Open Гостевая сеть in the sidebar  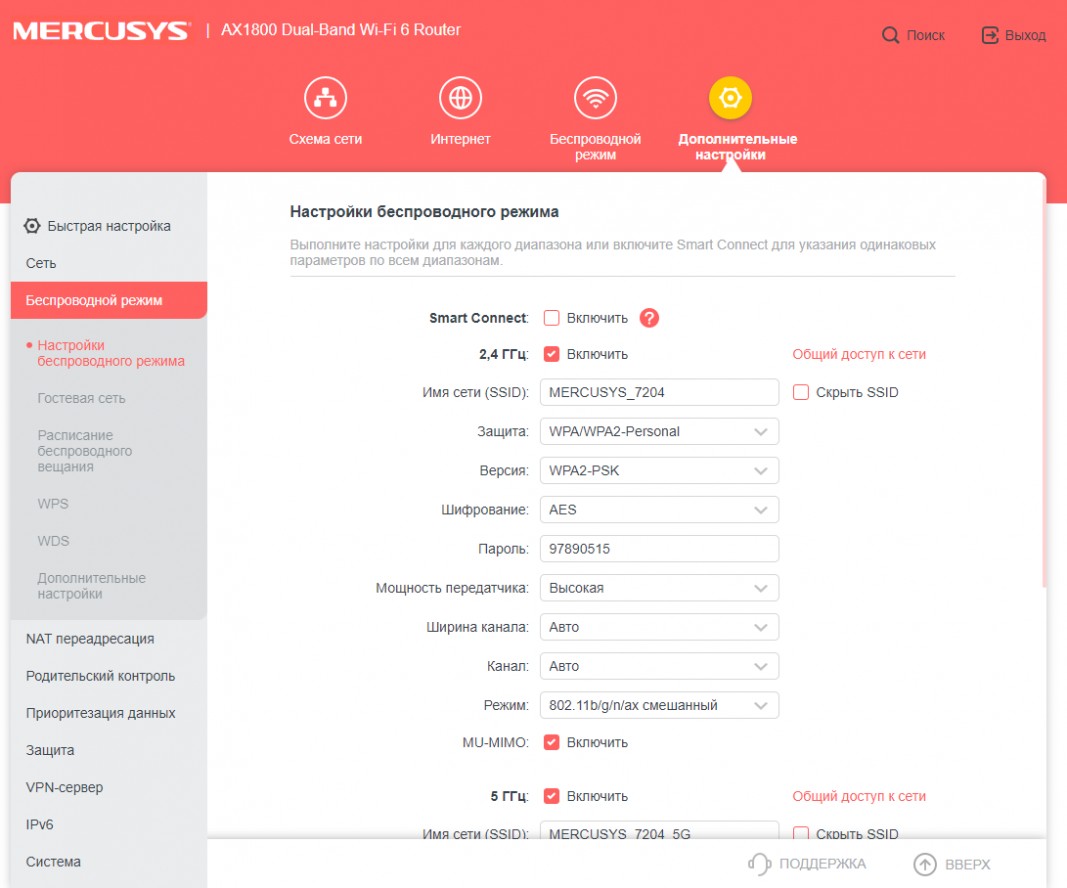point(81,398)
